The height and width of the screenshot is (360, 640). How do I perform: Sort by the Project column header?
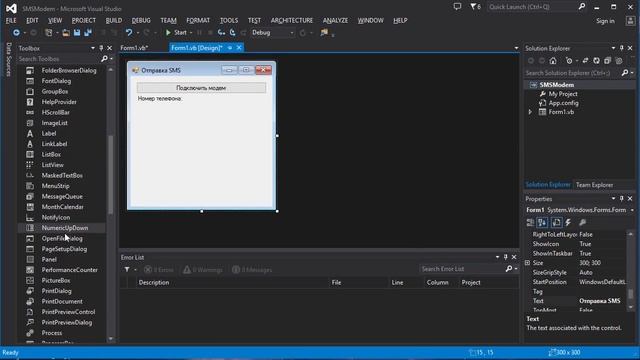tap(488, 282)
